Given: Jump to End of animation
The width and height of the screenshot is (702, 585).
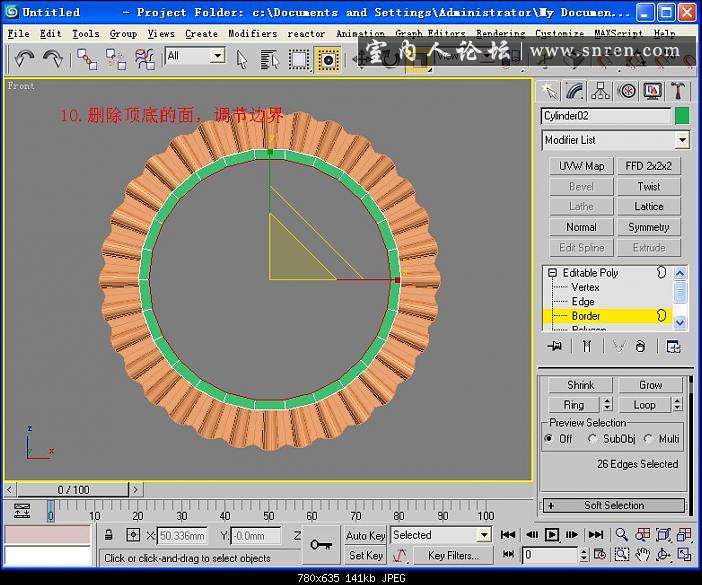Looking at the screenshot, I should 596,534.
